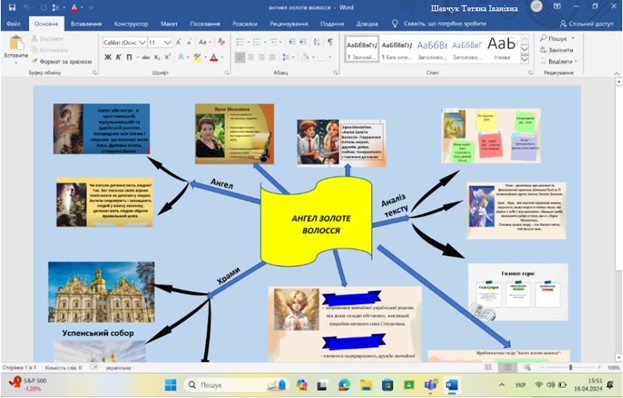Image resolution: width=623 pixels, height=398 pixels.
Task: Click the text effects glowing A icon
Action: [x=181, y=58]
